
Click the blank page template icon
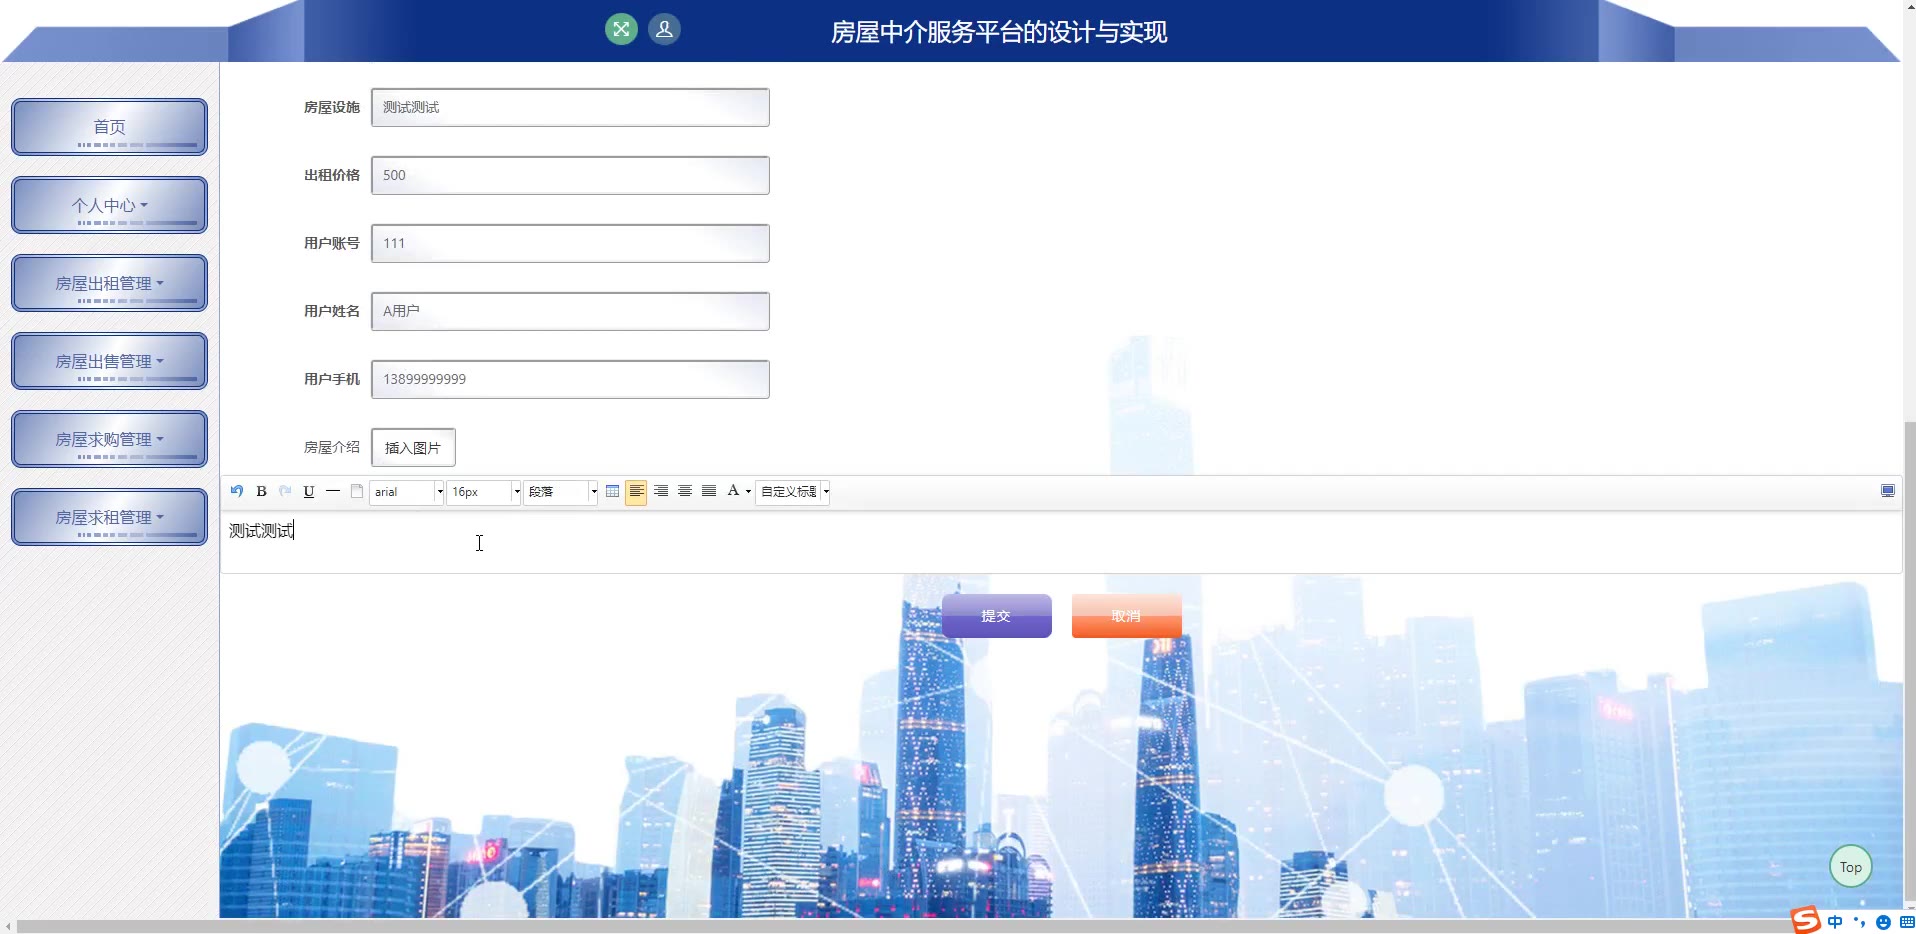(x=357, y=491)
